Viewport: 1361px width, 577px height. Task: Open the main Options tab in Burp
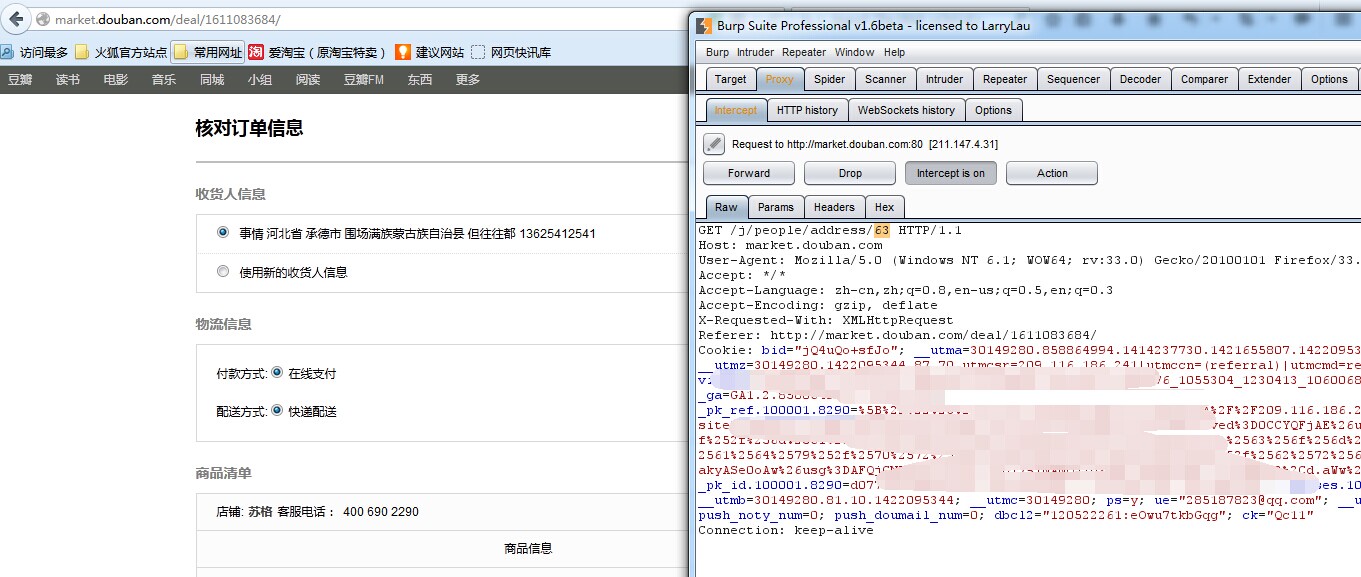coord(1329,79)
